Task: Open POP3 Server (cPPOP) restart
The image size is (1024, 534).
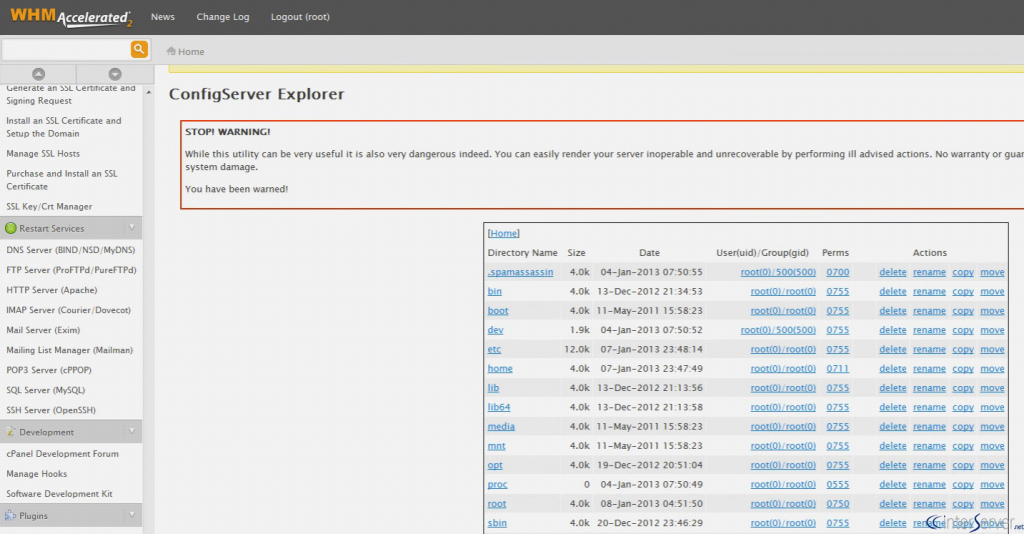Action: point(49,369)
